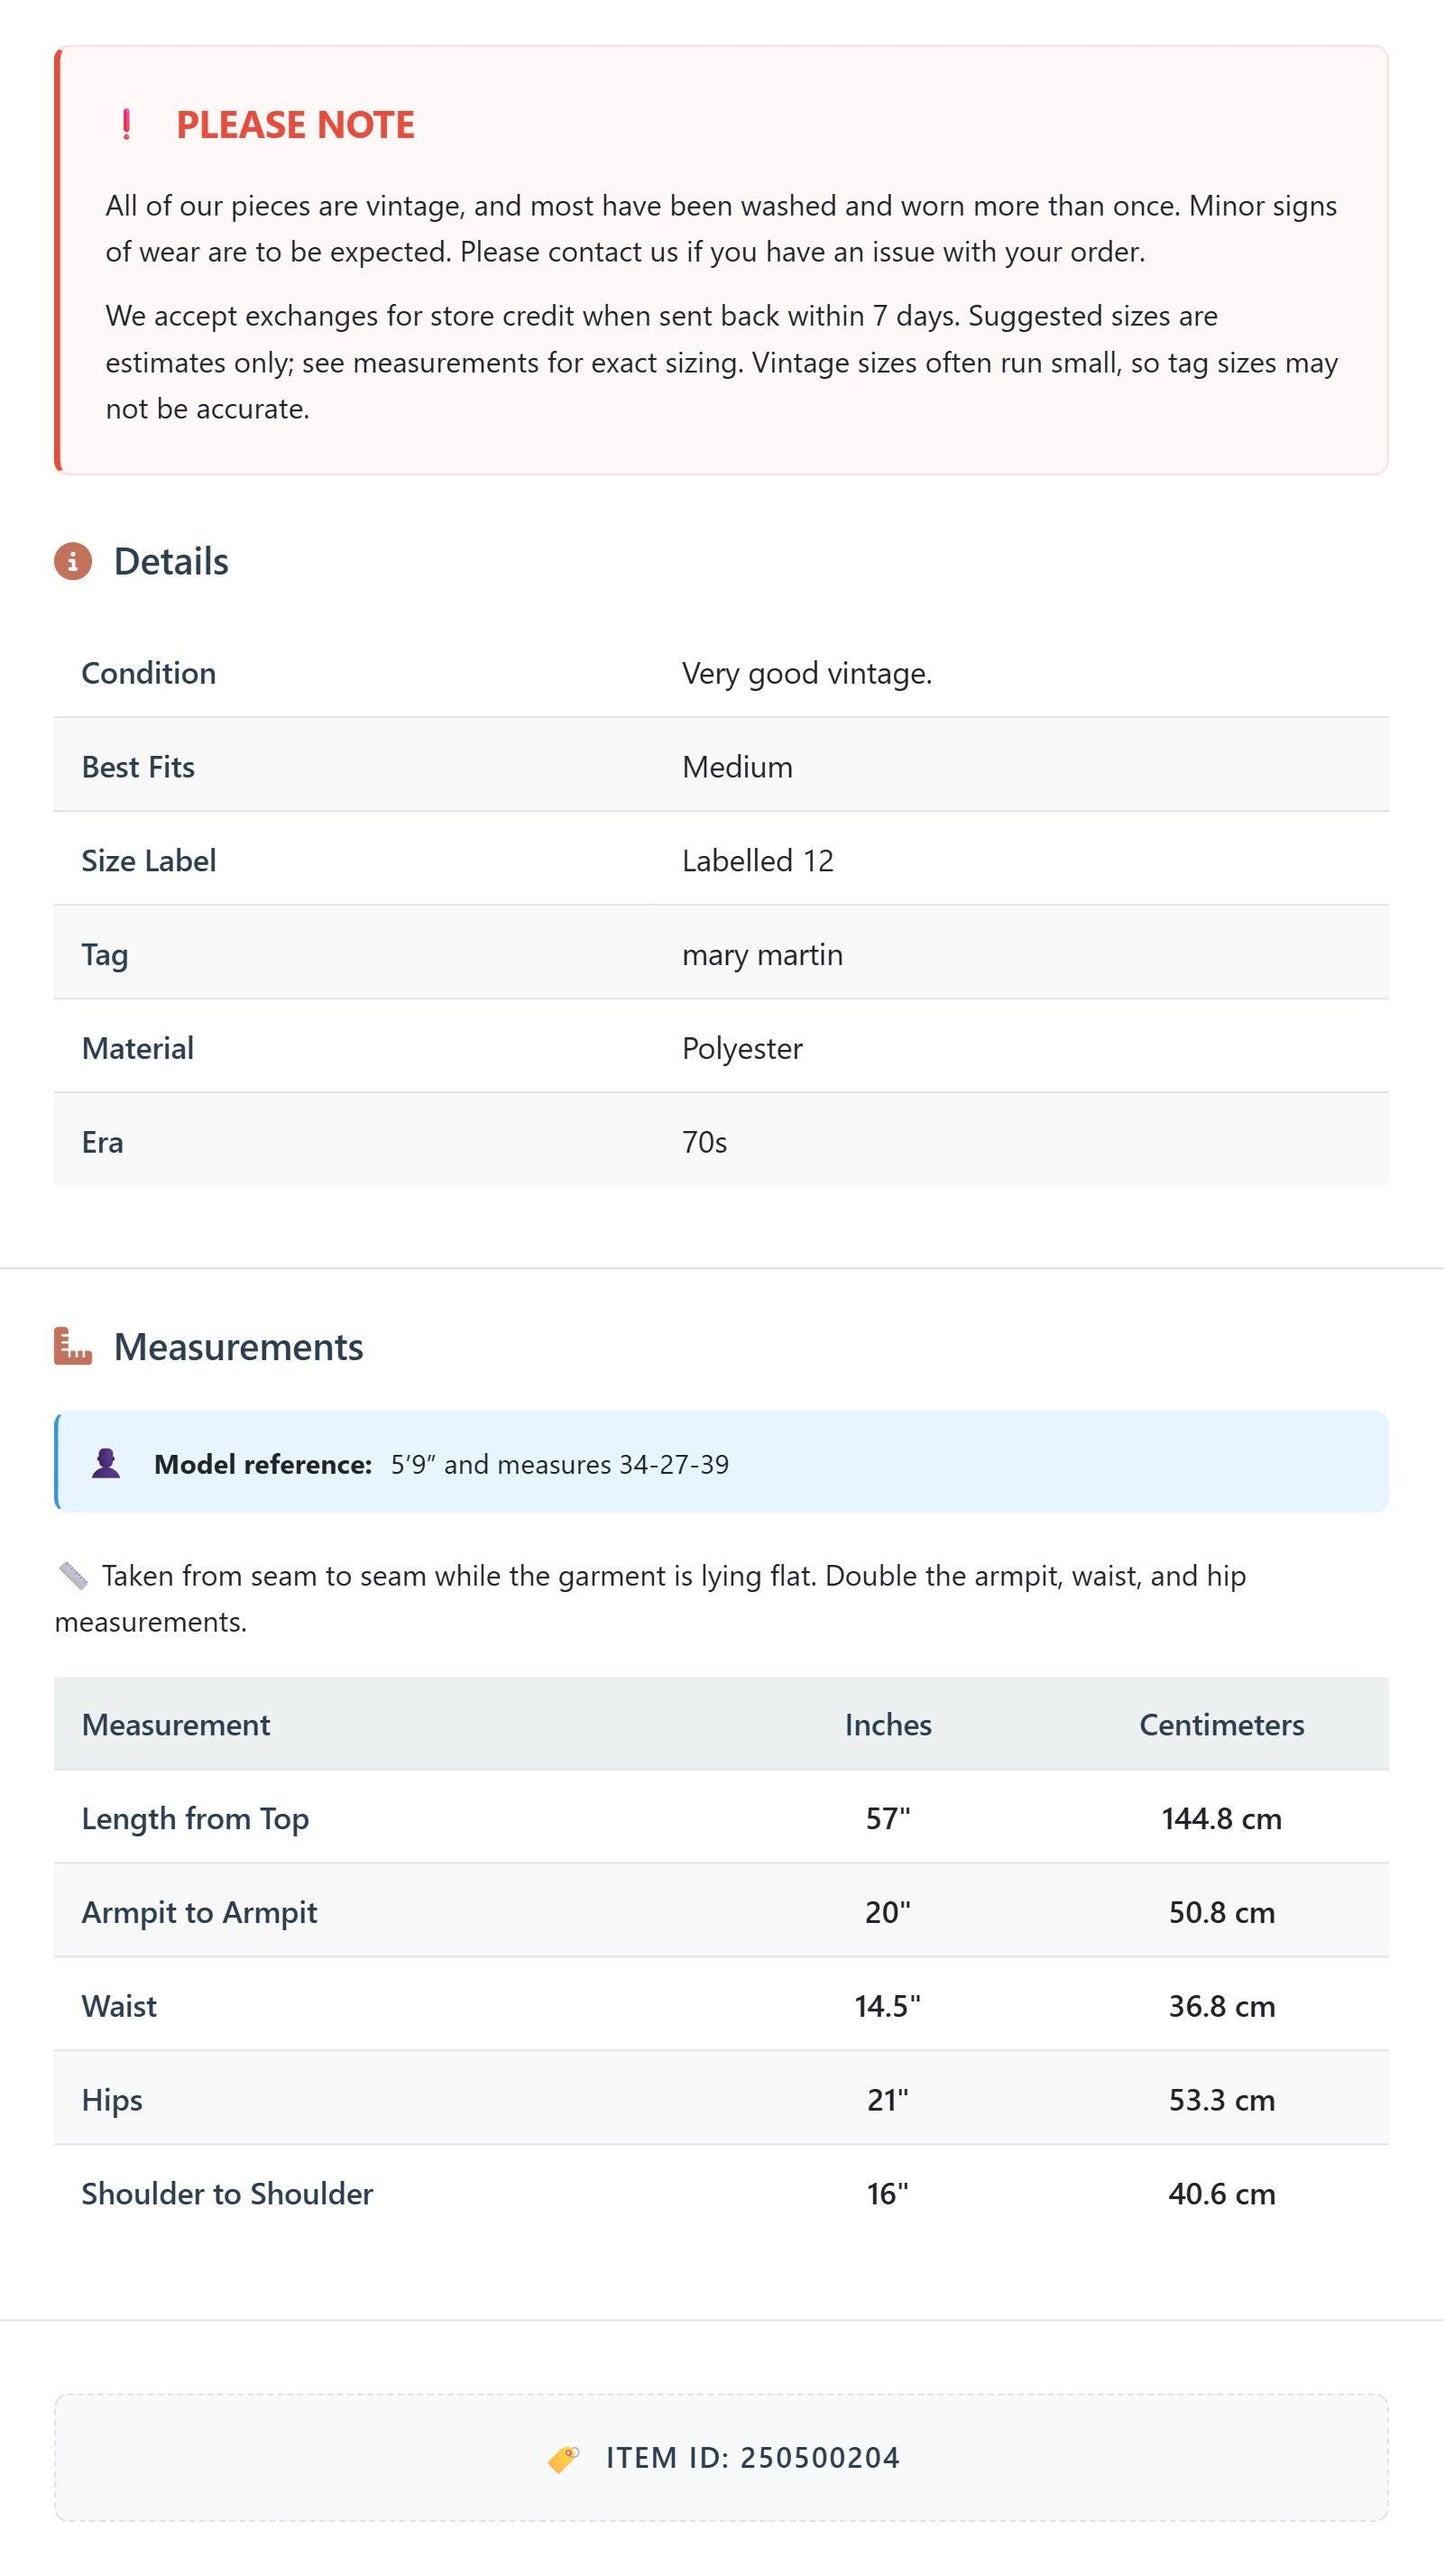Click the yellow tag icon beside ITEM ID
The image size is (1445, 2567).
pyautogui.click(x=564, y=2459)
